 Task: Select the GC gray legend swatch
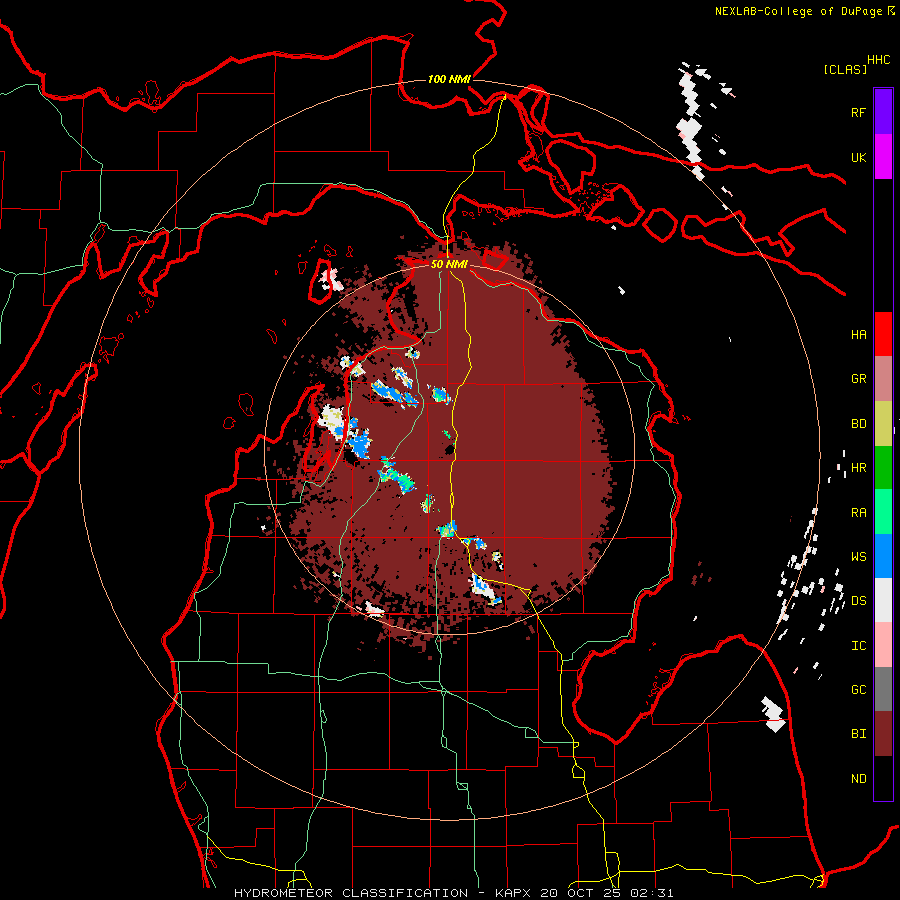[883, 689]
